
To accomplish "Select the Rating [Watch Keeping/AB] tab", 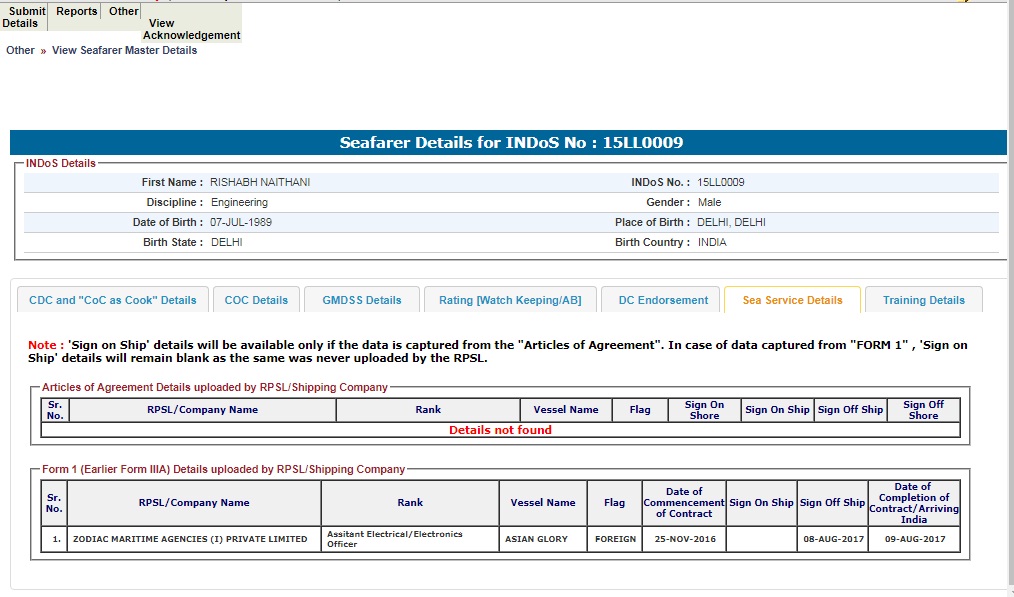I will (511, 300).
